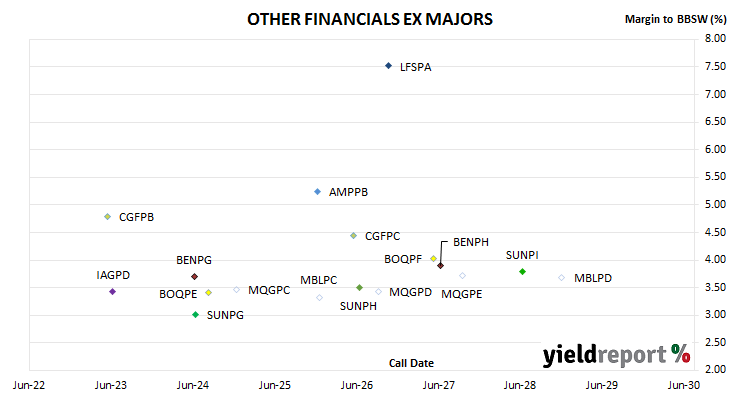Select the chart title Other Financials Ex Majors
The height and width of the screenshot is (399, 730).
coord(370,19)
